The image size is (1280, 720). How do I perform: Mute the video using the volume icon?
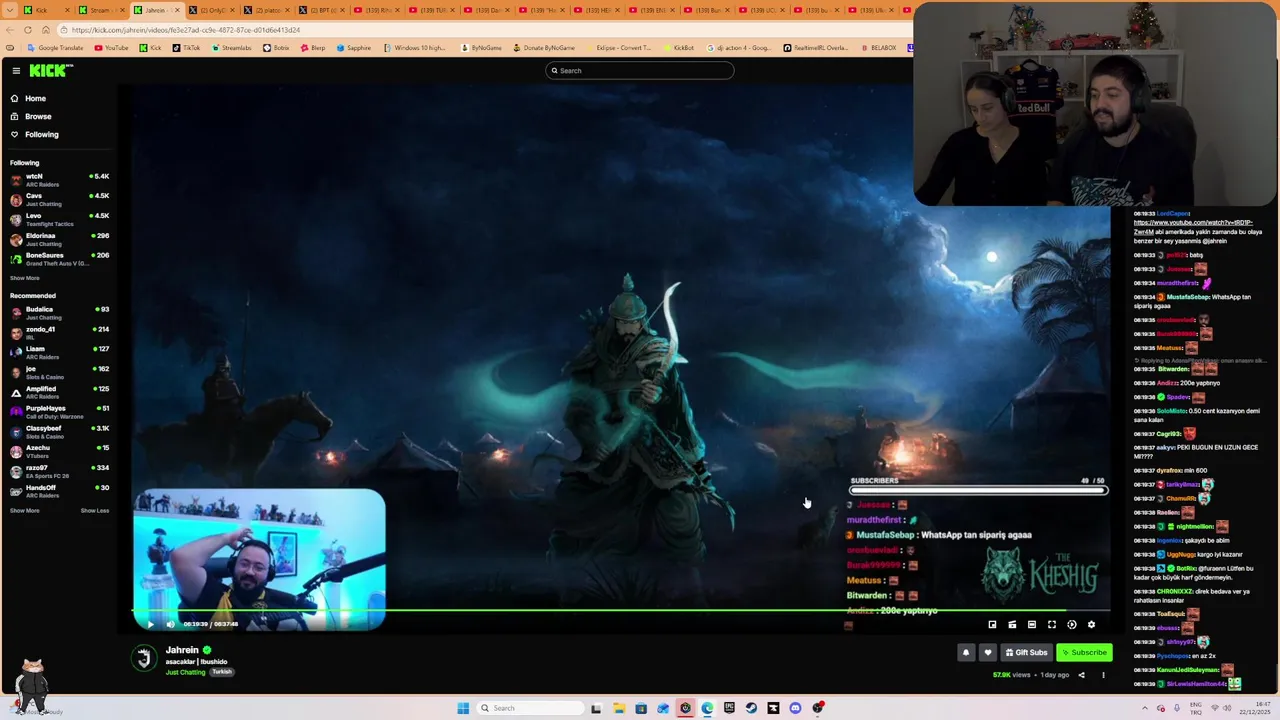(x=170, y=624)
